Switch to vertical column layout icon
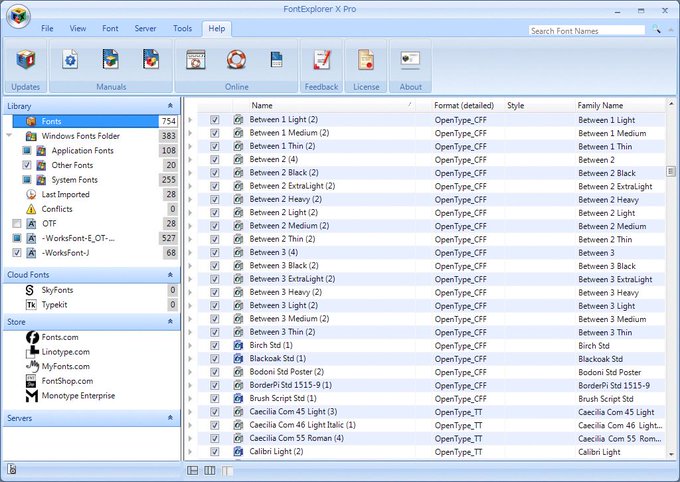Screen dimensions: 680x482 (210, 470)
